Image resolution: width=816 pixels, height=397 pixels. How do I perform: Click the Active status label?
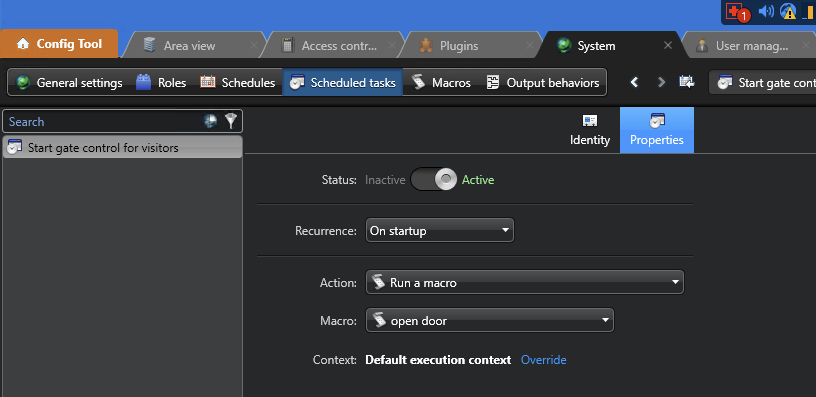click(x=478, y=180)
